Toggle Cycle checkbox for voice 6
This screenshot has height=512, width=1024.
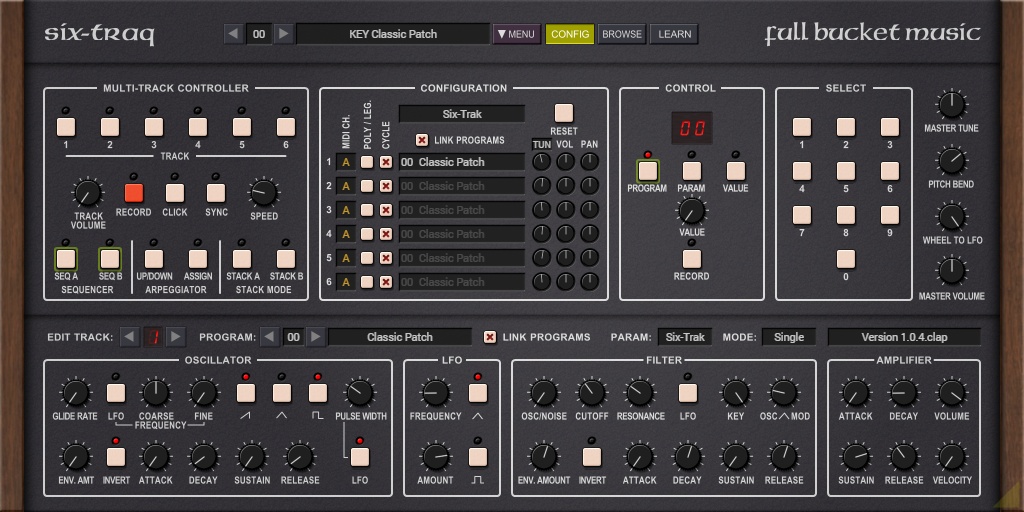coord(386,281)
